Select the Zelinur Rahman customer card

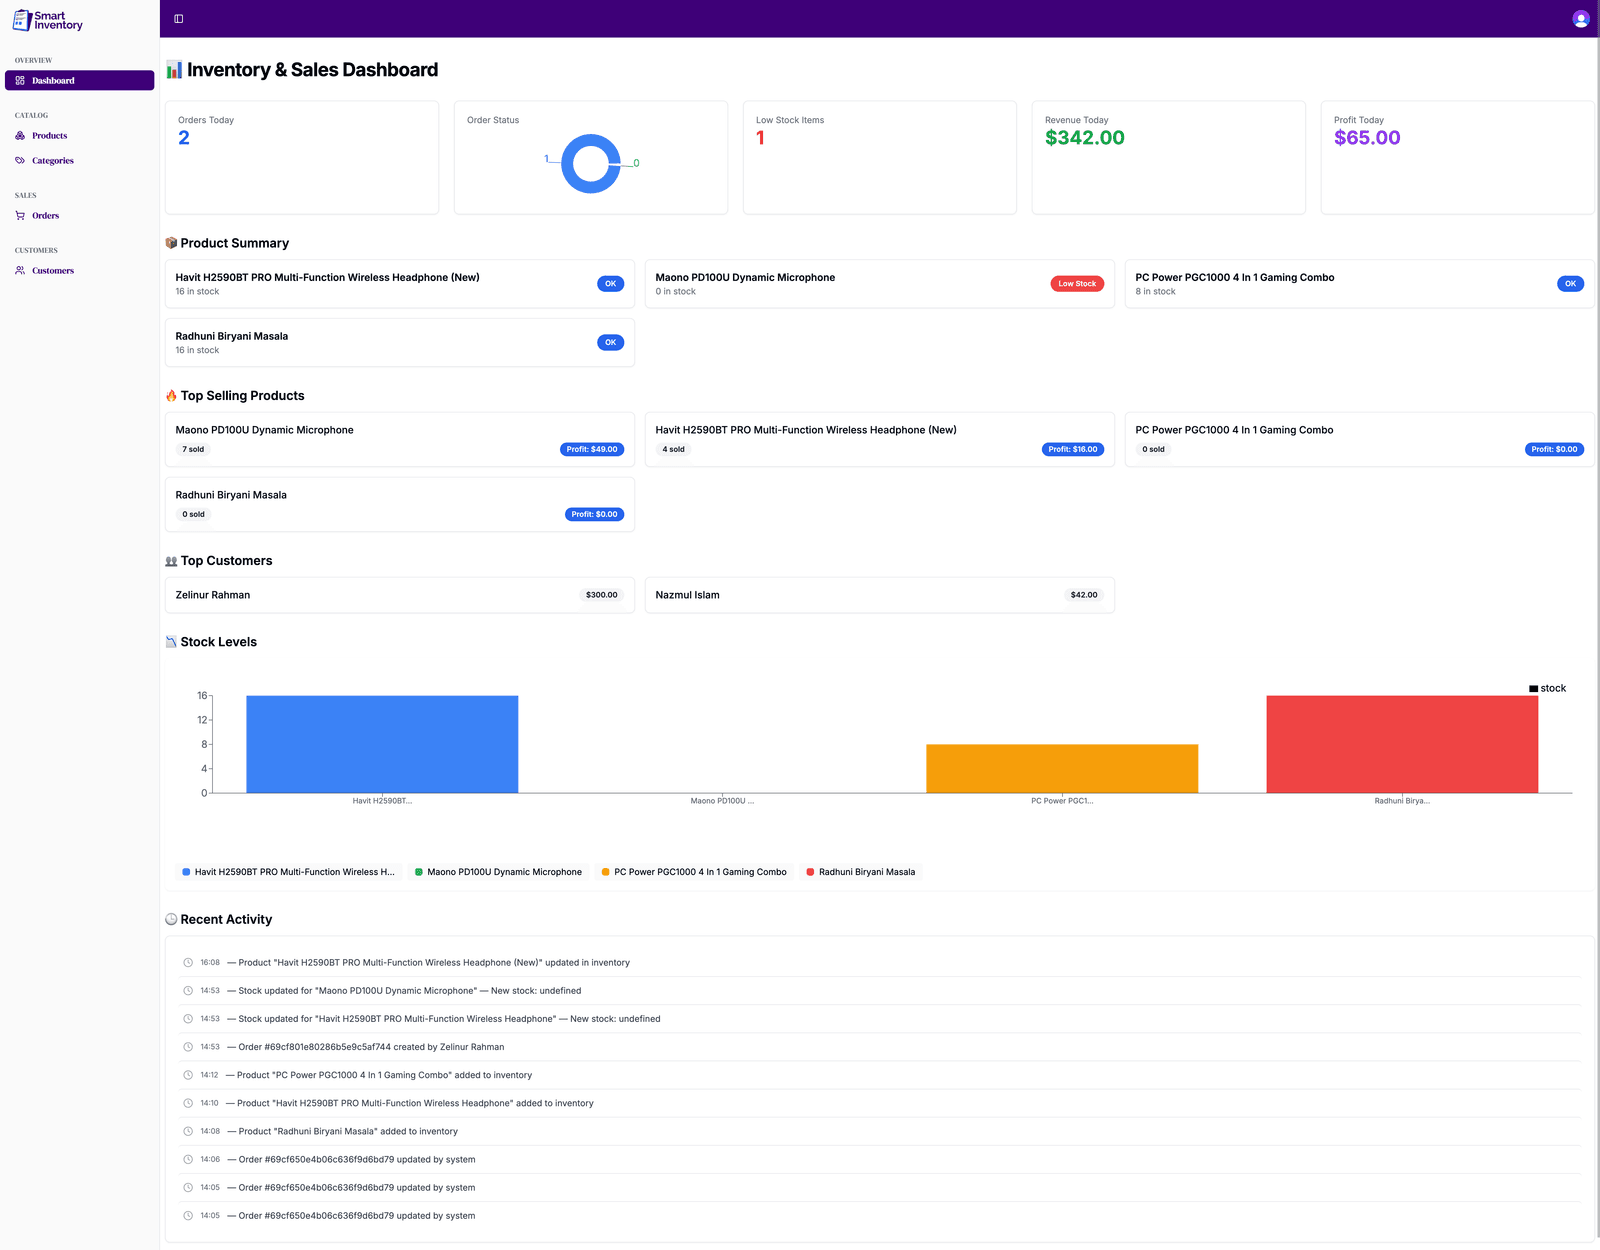tap(399, 595)
